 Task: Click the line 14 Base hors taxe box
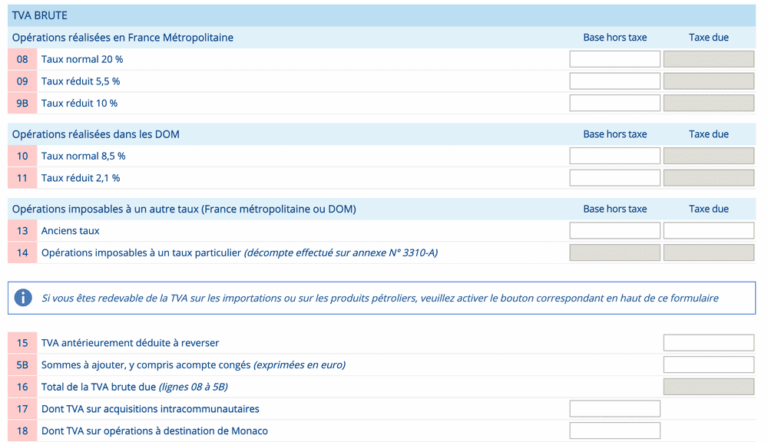[614, 253]
